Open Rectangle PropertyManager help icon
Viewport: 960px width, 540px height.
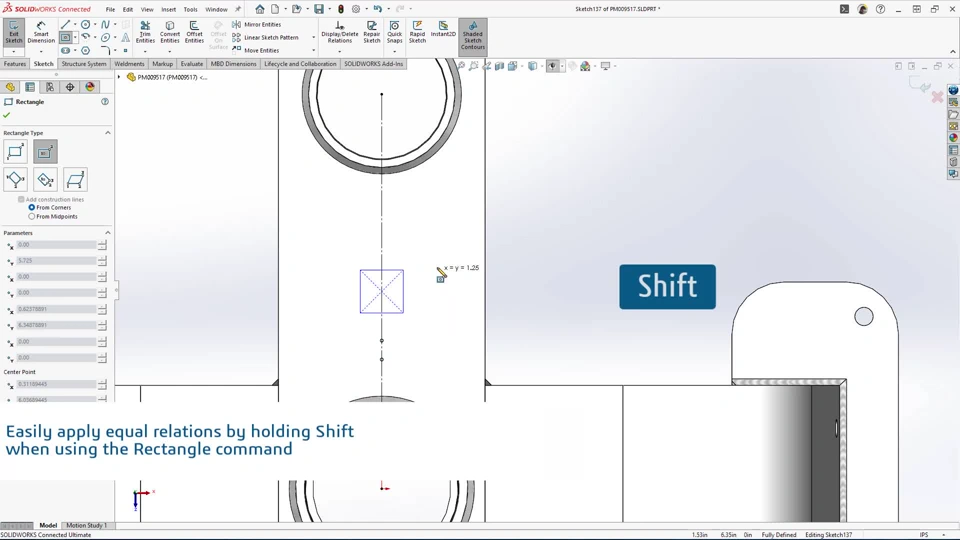pyautogui.click(x=105, y=102)
